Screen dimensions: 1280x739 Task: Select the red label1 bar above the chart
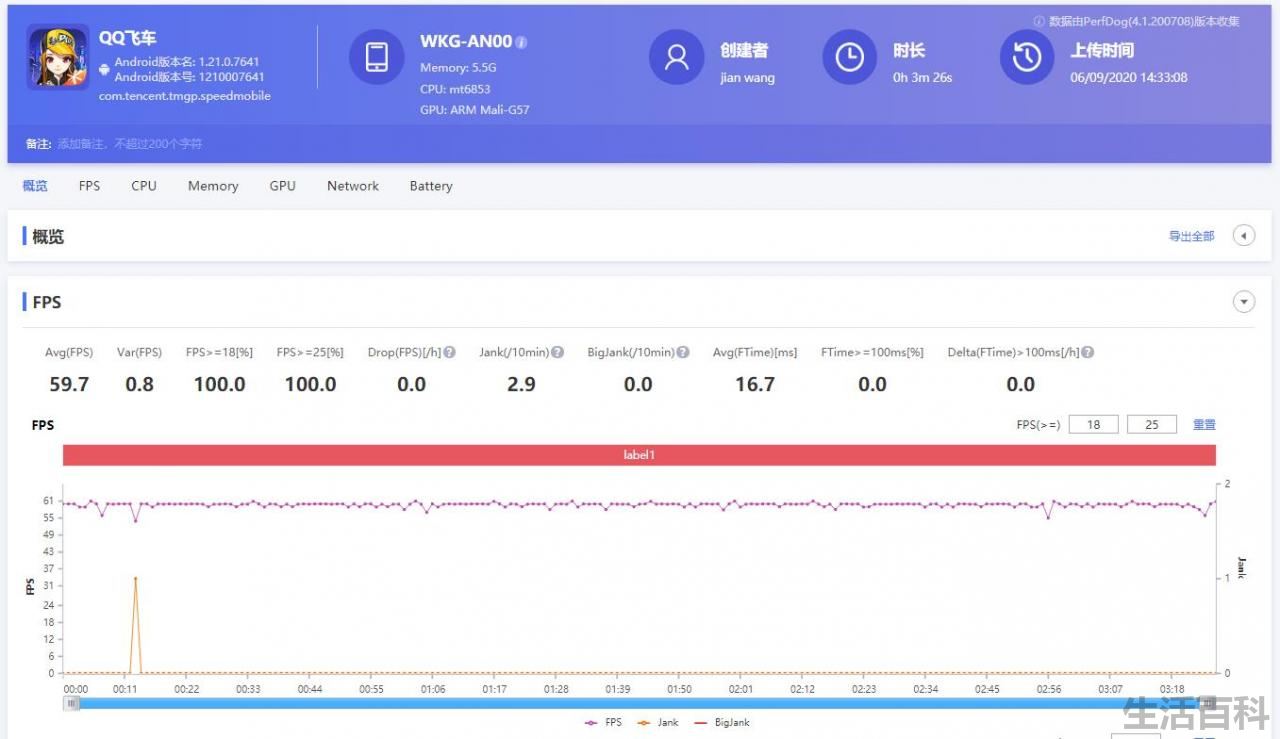639,455
